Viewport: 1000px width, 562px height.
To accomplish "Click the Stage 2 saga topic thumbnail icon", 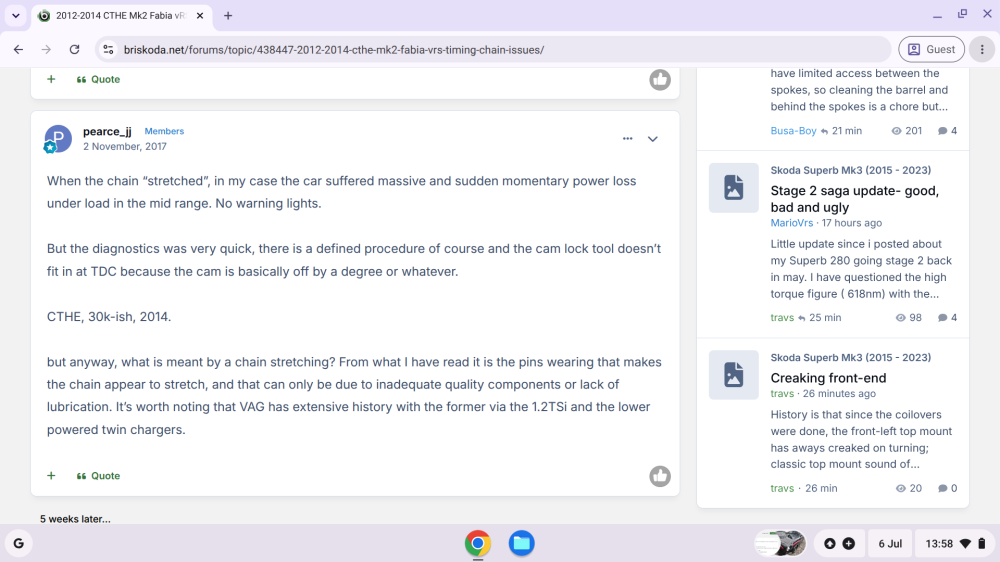I will pos(733,188).
